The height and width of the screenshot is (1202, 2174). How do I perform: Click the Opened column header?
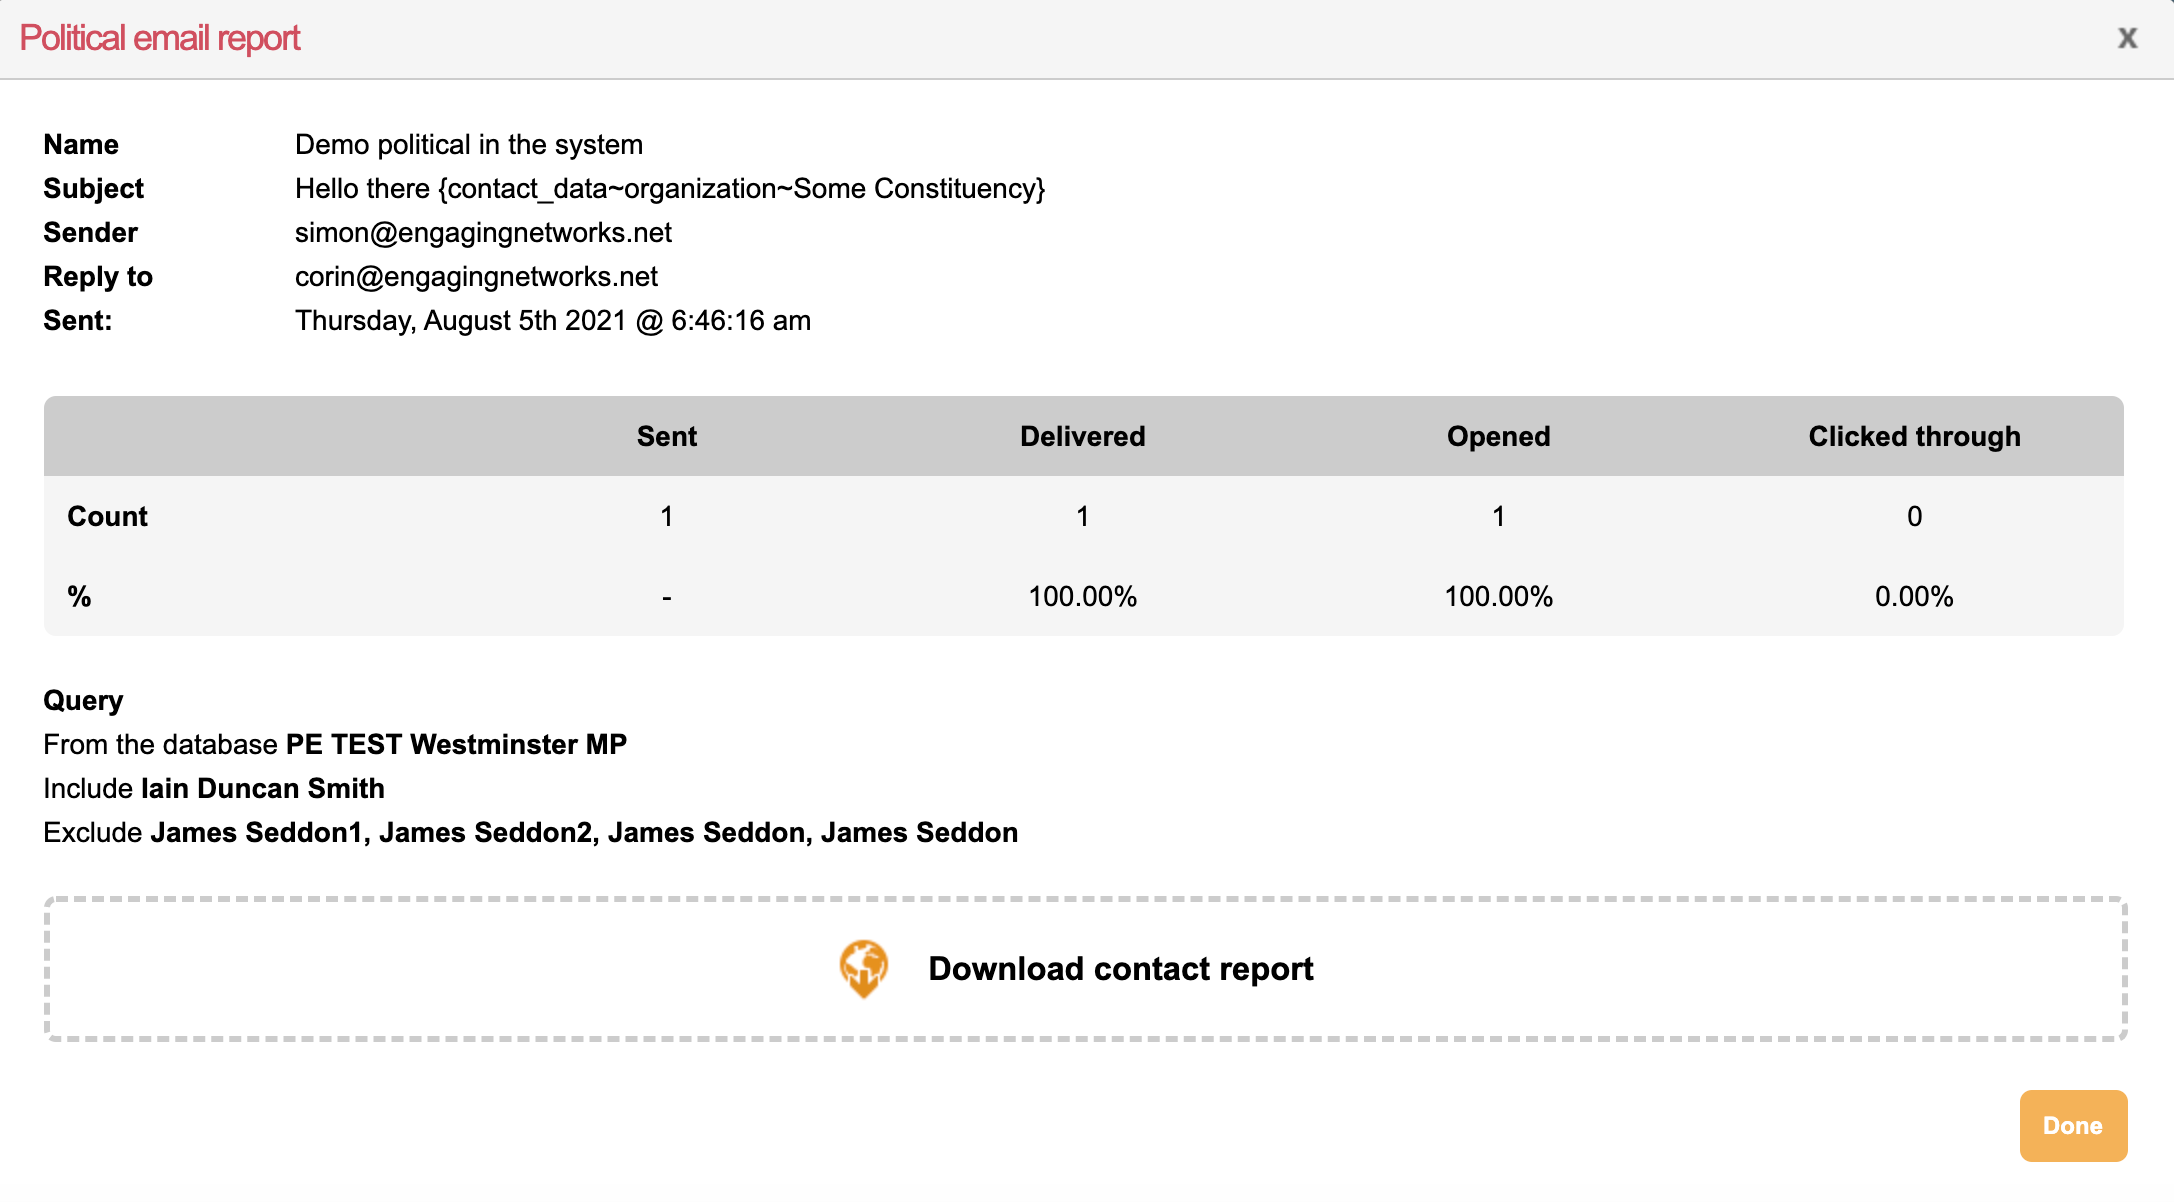point(1498,437)
